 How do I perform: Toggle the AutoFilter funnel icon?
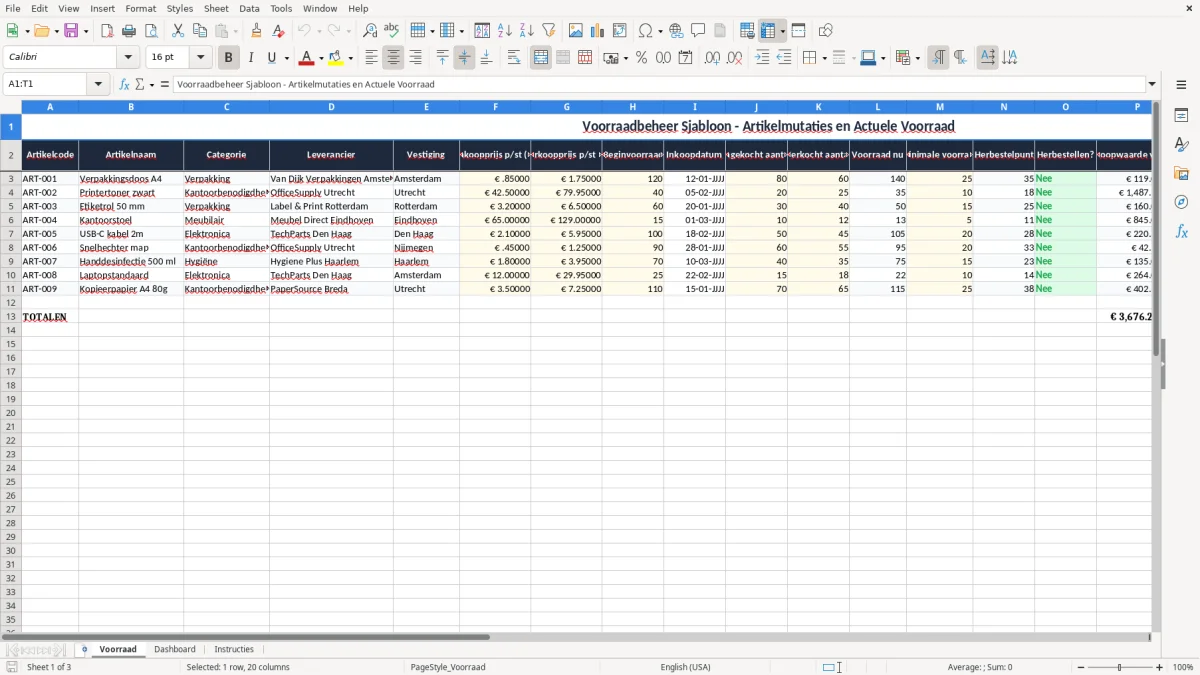click(549, 31)
